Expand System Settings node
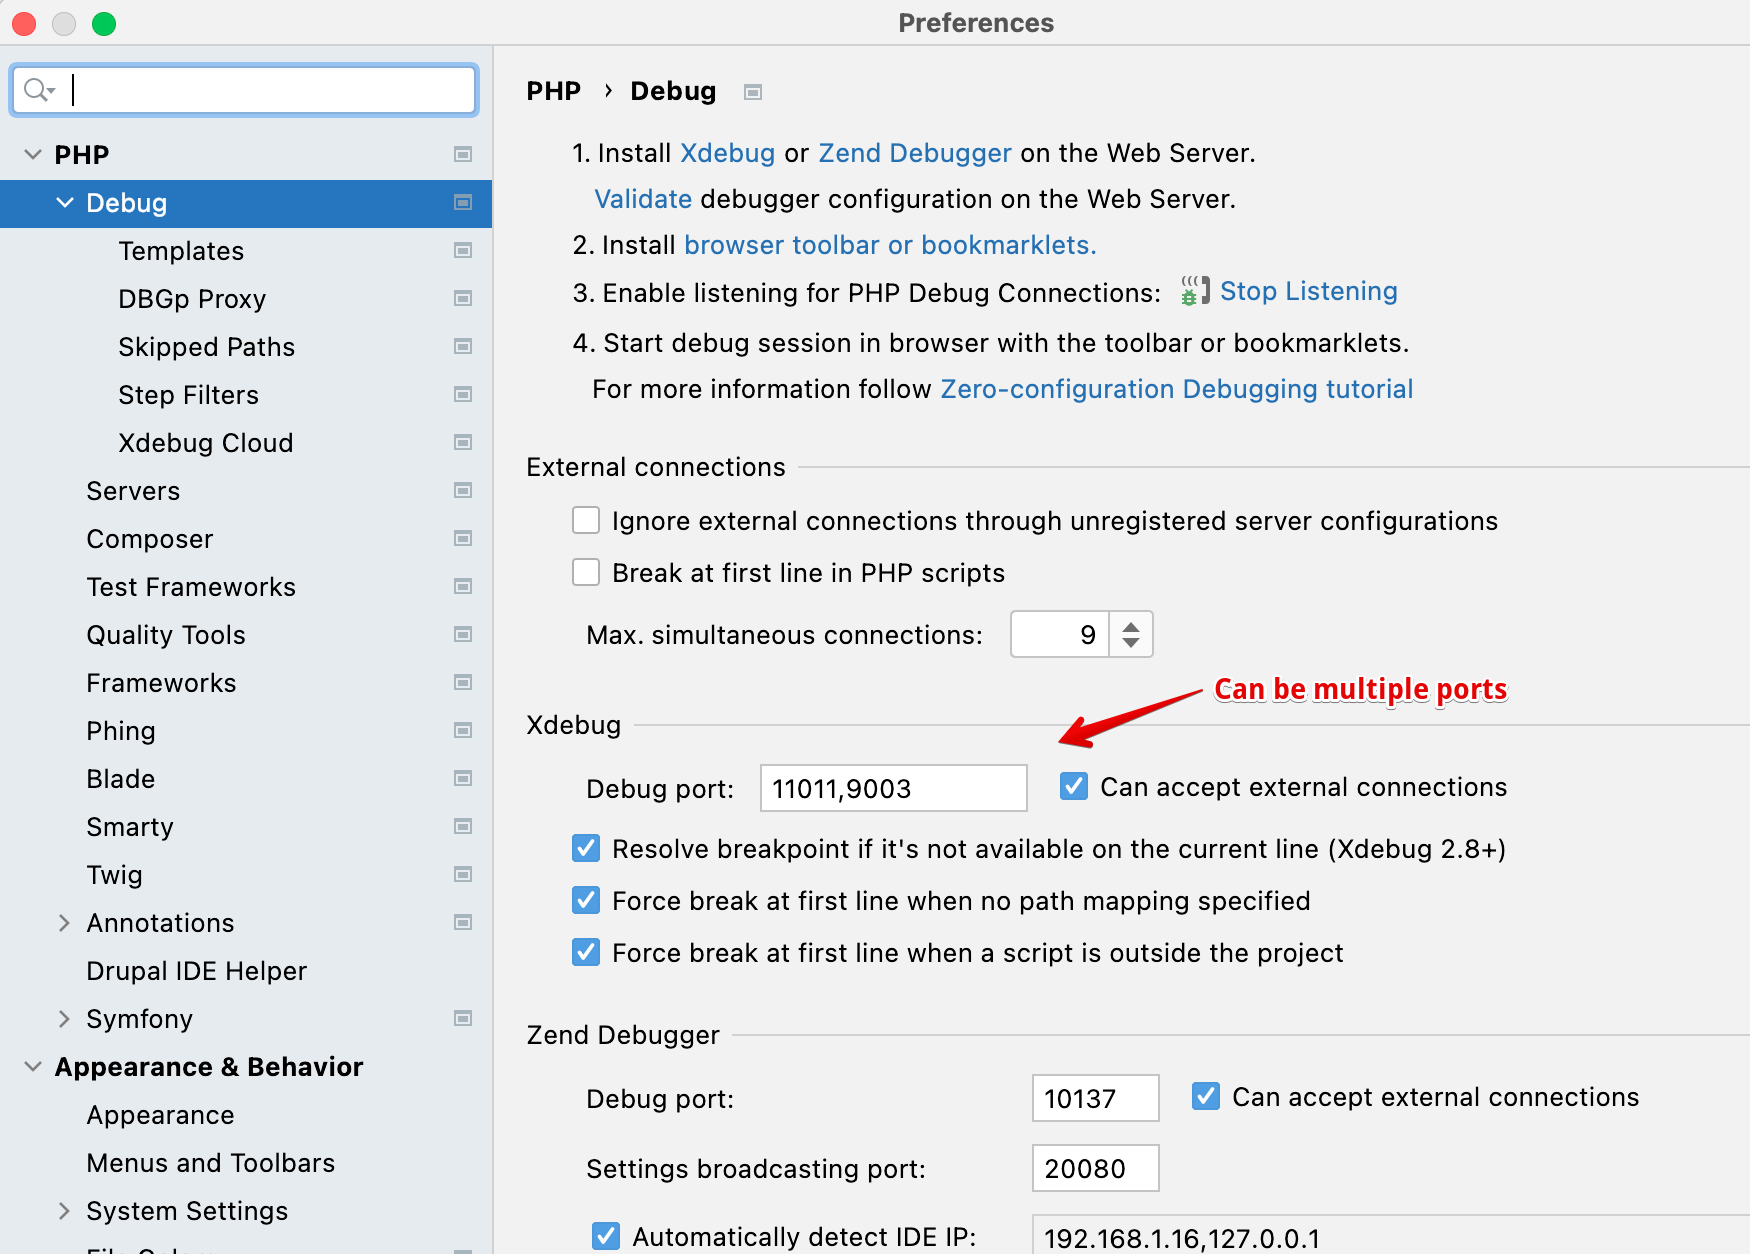The height and width of the screenshot is (1254, 1750). [x=65, y=1210]
